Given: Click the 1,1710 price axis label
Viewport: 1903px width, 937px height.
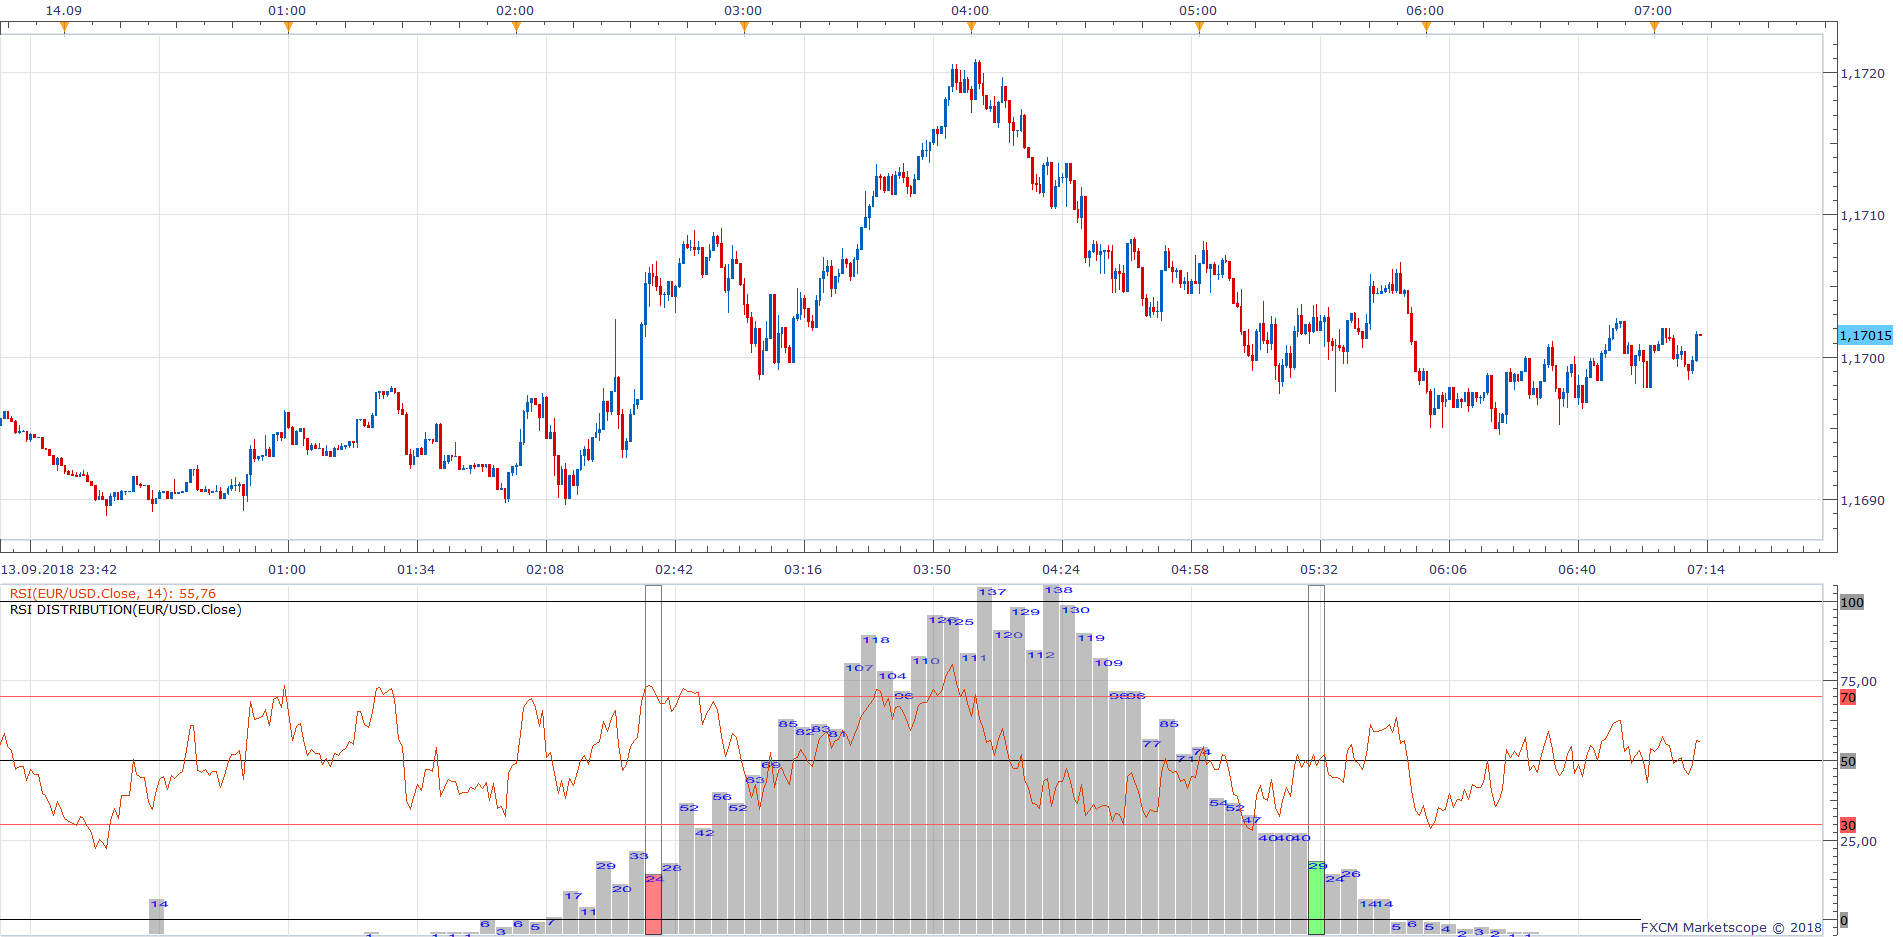Looking at the screenshot, I should (1862, 215).
